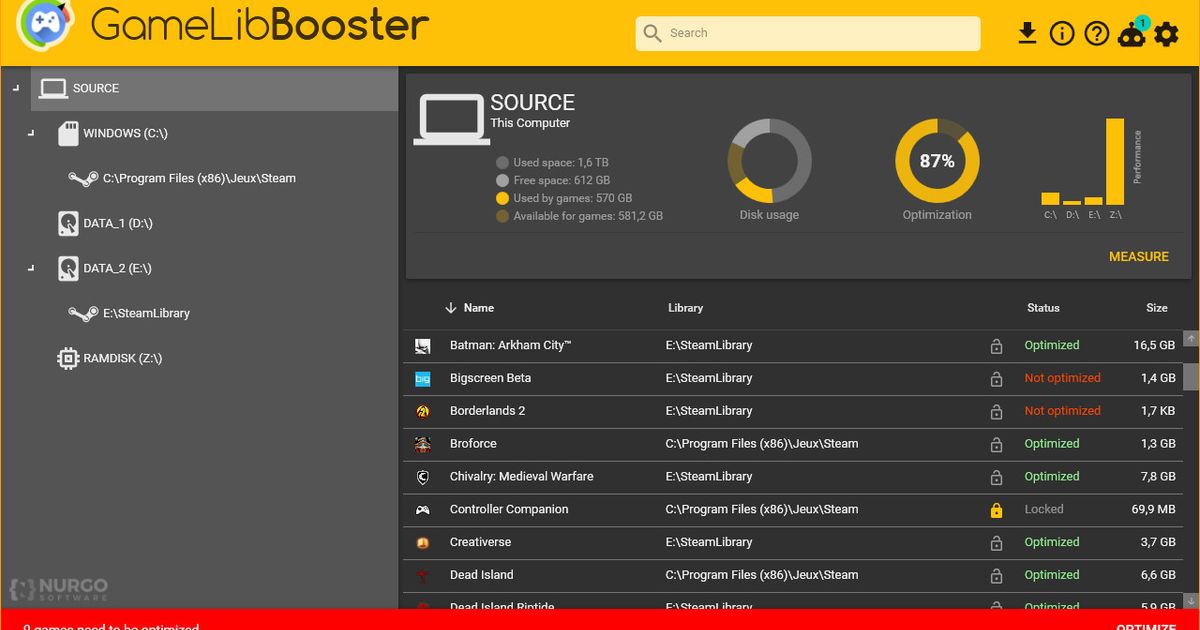Collapse the WINDOWS (C:\) node
1200x630 pixels.
[33, 133]
